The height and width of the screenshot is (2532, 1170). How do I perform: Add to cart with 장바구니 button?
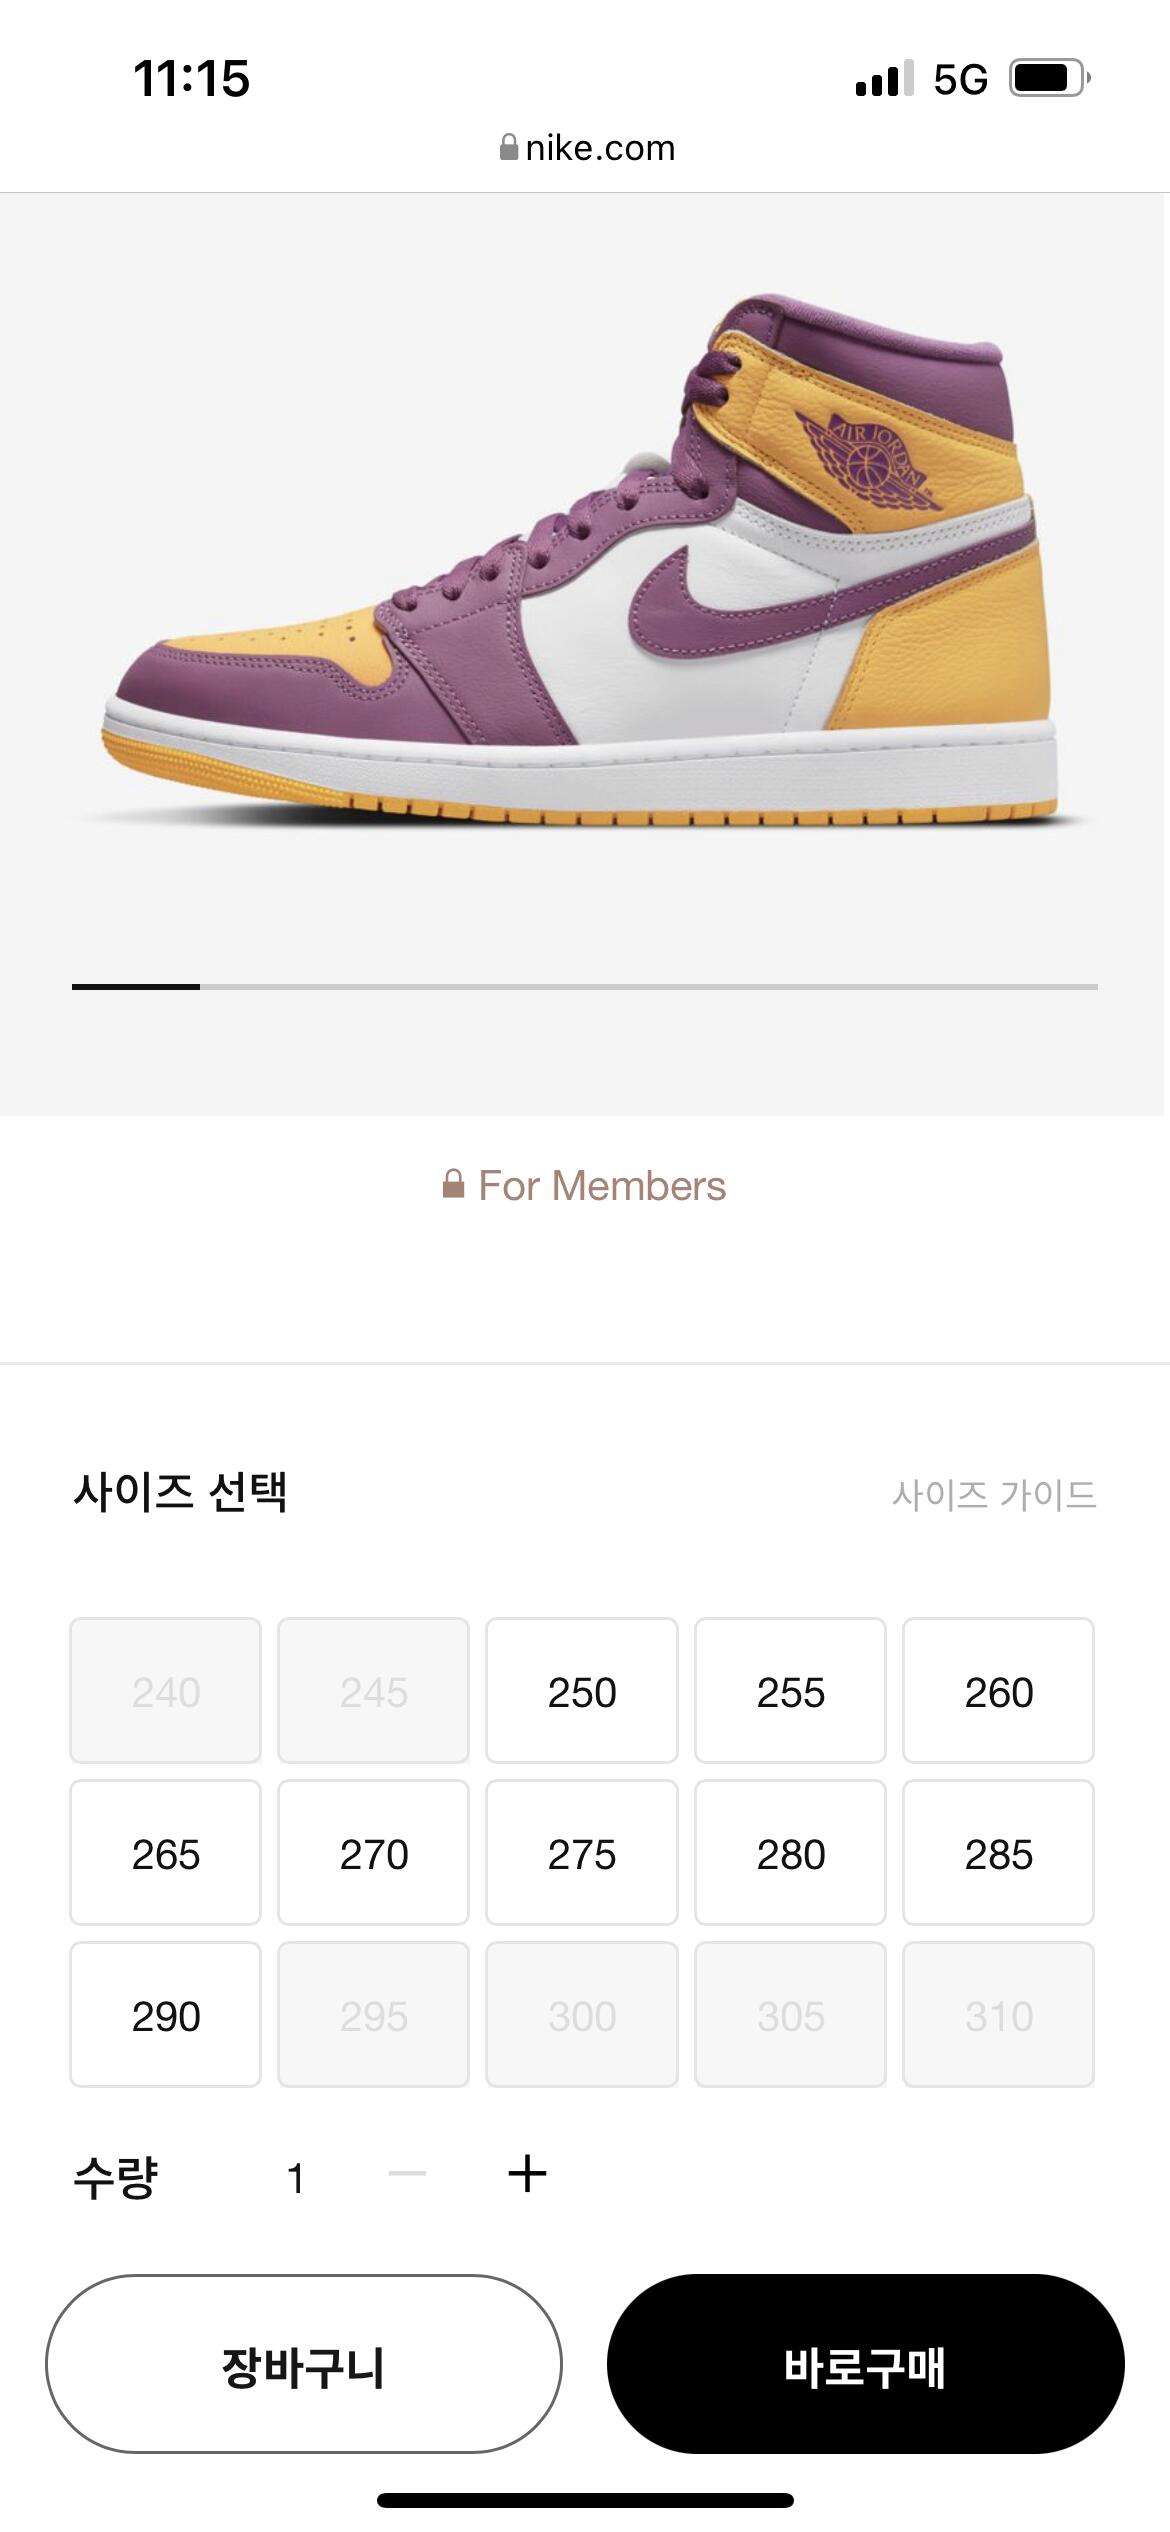[304, 2364]
